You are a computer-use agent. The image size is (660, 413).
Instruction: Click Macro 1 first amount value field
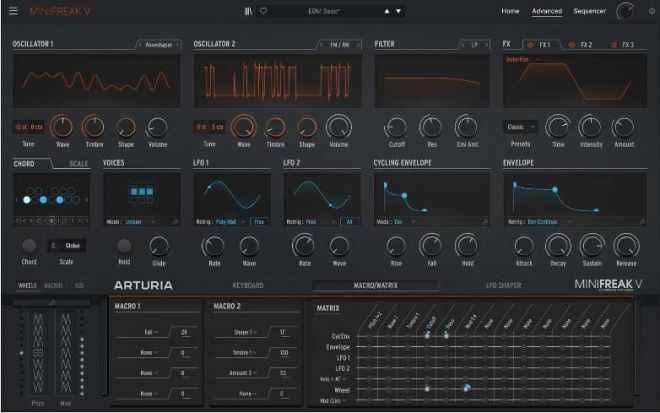click(x=184, y=332)
